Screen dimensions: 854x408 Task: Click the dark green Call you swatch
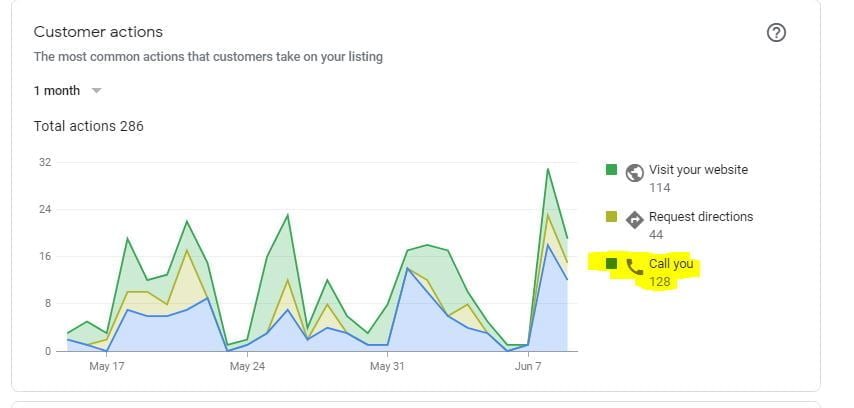point(611,264)
